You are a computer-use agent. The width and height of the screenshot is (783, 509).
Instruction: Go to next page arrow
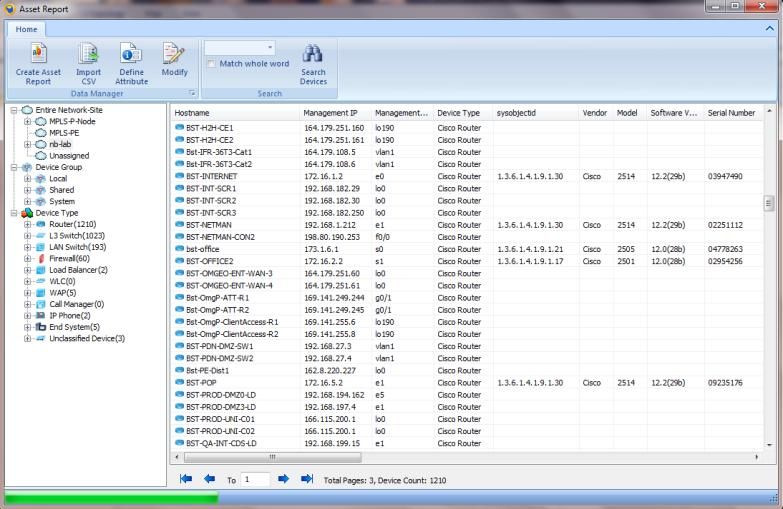[x=283, y=479]
